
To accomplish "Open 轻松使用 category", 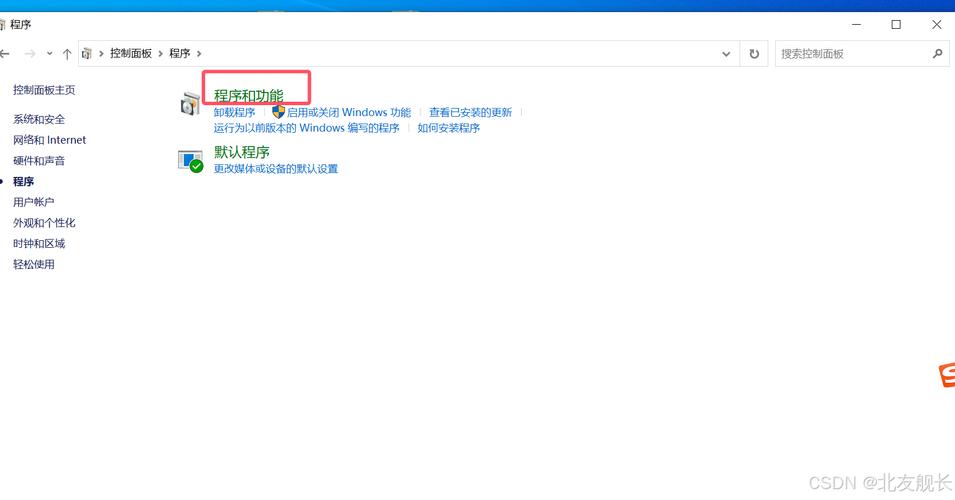I will tap(33, 264).
